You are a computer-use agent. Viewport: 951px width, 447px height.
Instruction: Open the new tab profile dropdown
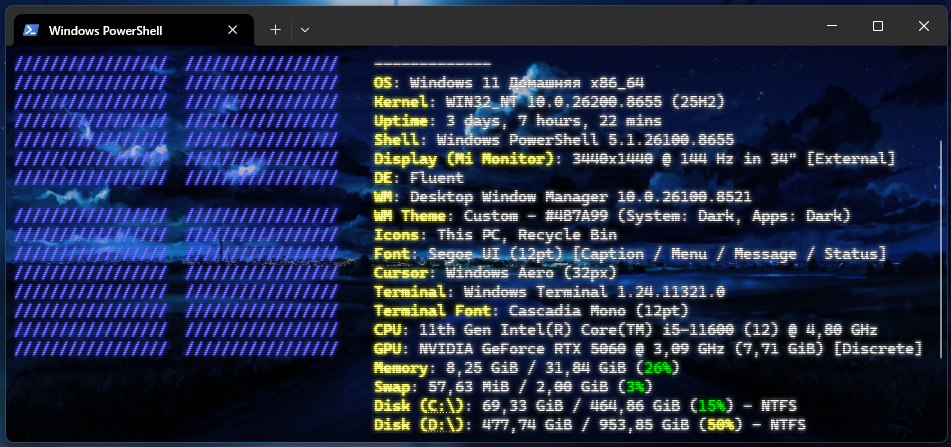click(x=305, y=30)
